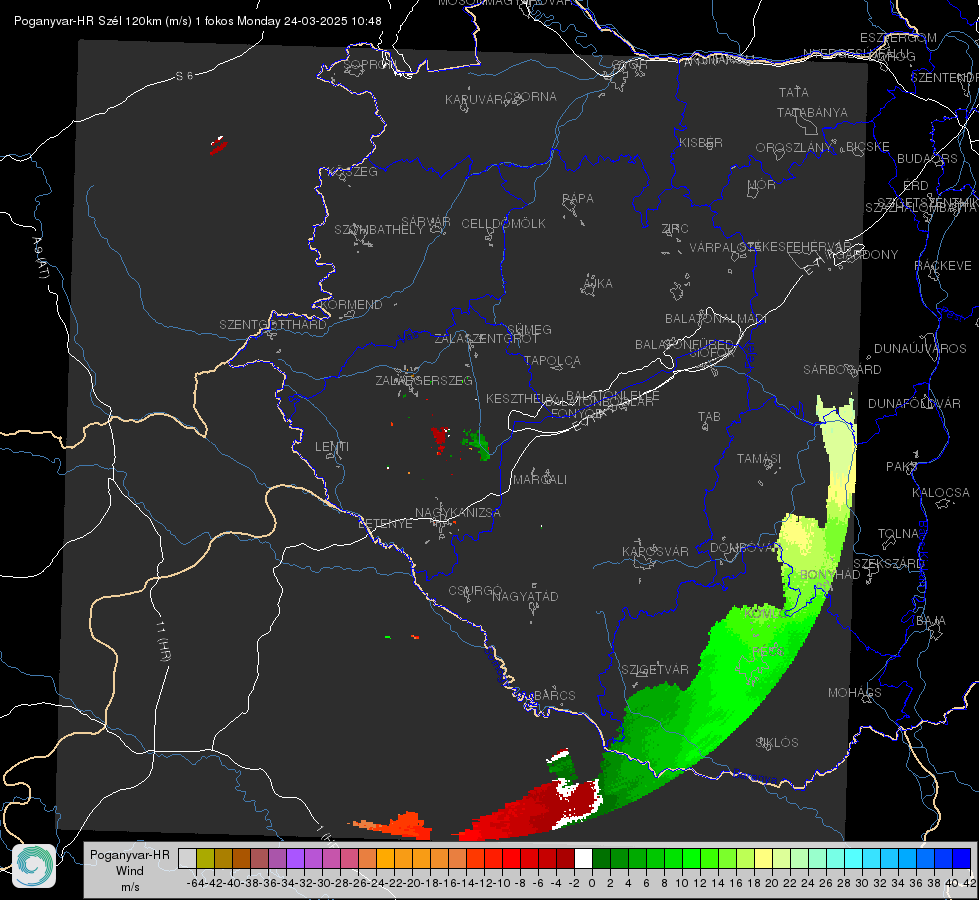Click the BALATONALMADI label
Viewport: 979px width, 900px height.
pos(716,319)
